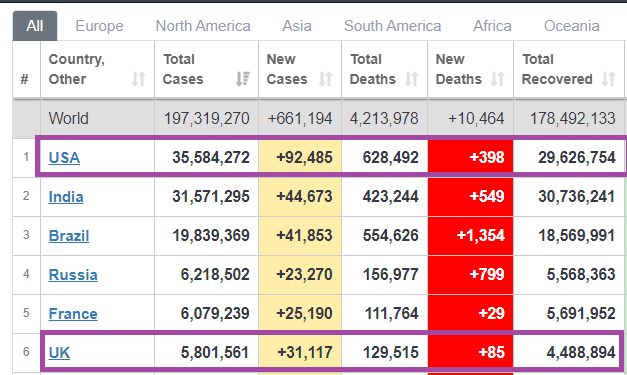Sort by Country, Other column arrows
The image size is (627, 375).
click(x=138, y=79)
